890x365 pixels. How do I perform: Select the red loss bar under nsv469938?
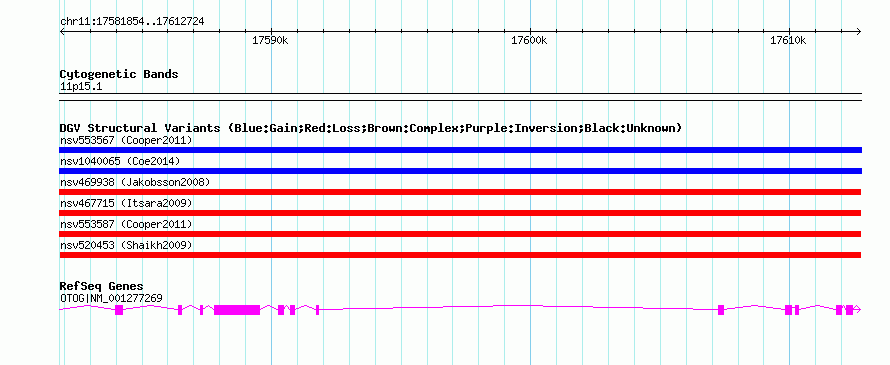[x=460, y=192]
